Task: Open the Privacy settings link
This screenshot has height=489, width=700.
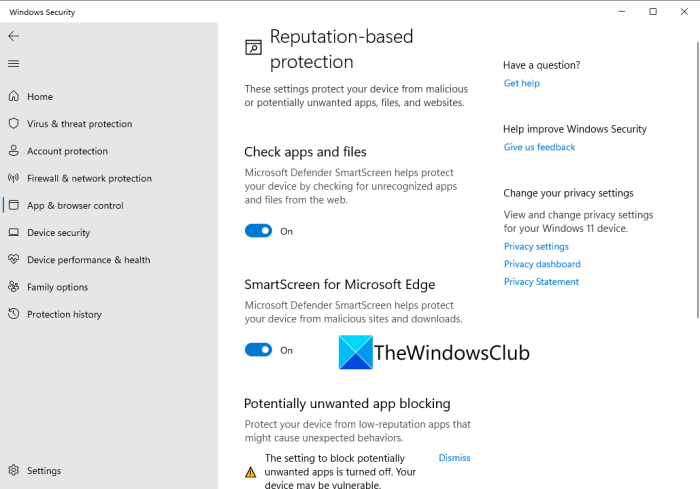Action: (536, 246)
